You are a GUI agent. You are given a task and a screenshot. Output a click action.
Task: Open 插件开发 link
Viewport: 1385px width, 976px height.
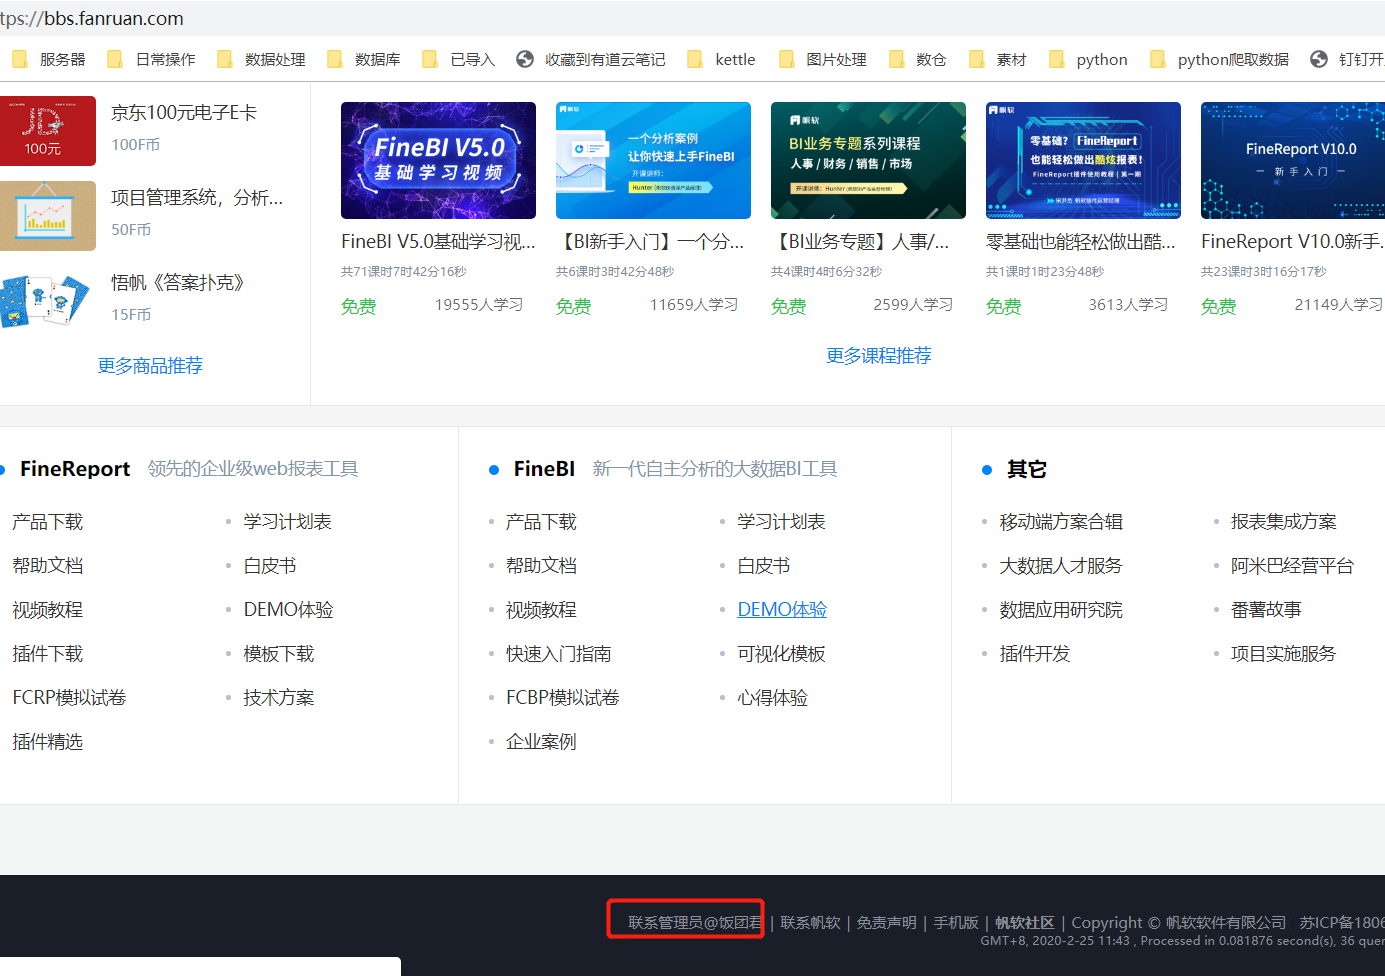1035,654
